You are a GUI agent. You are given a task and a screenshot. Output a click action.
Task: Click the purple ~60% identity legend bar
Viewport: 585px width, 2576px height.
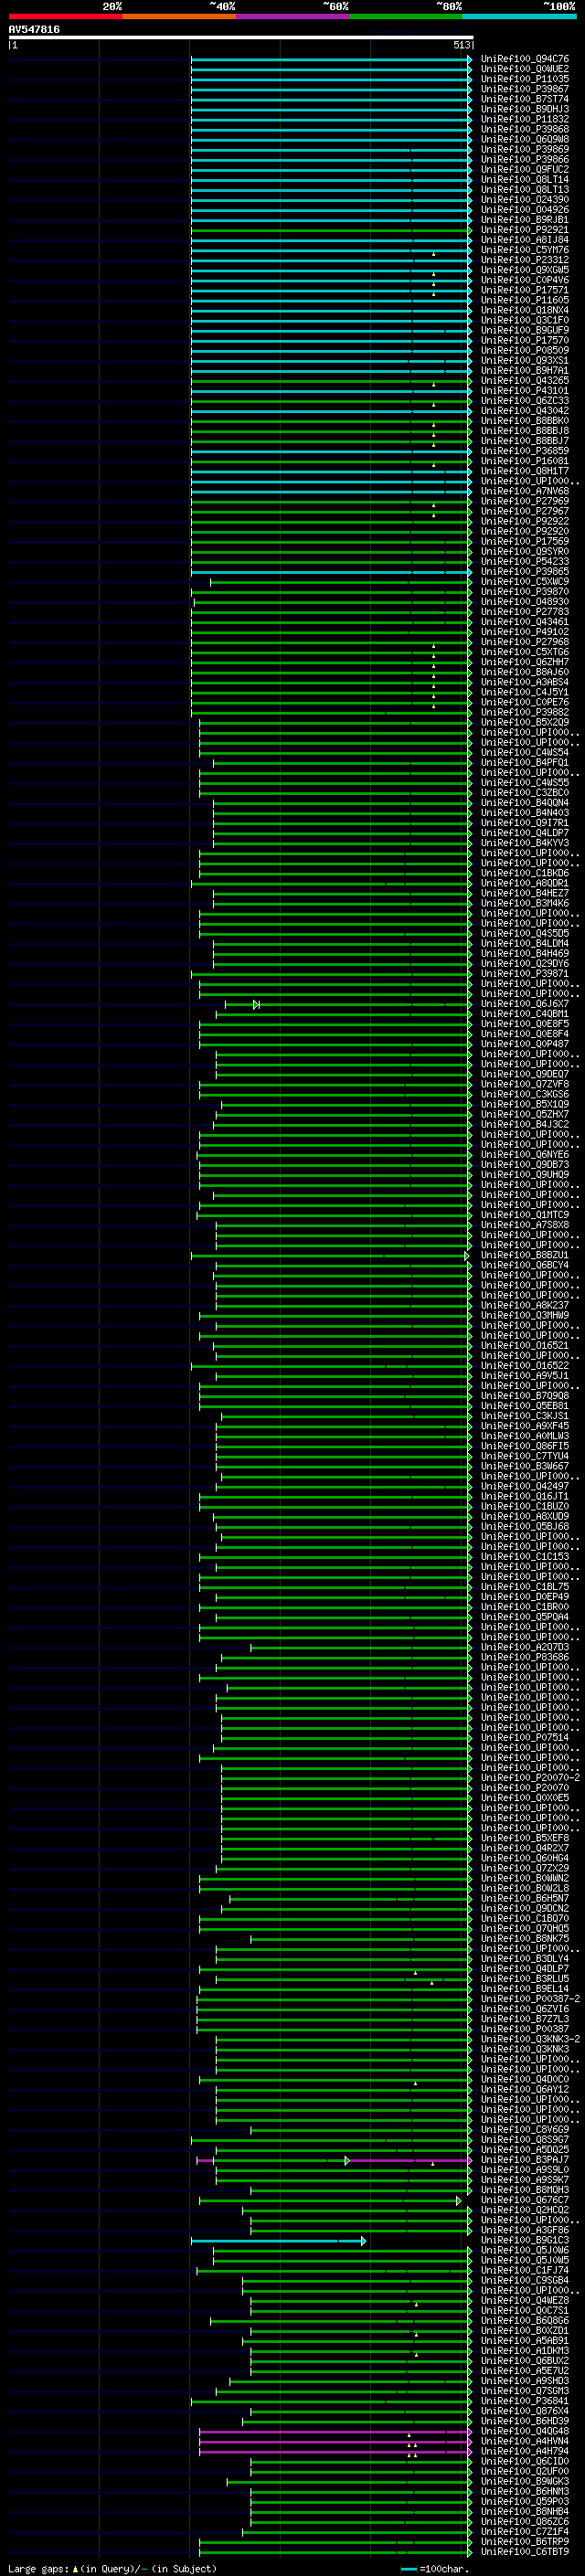coord(293,16)
